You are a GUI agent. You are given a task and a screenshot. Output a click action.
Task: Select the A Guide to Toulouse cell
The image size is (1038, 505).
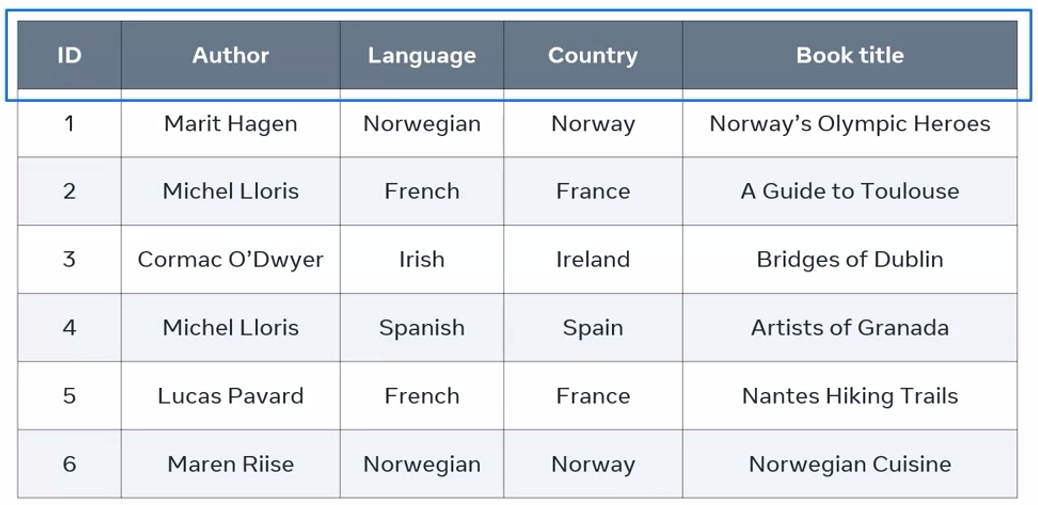click(x=850, y=191)
